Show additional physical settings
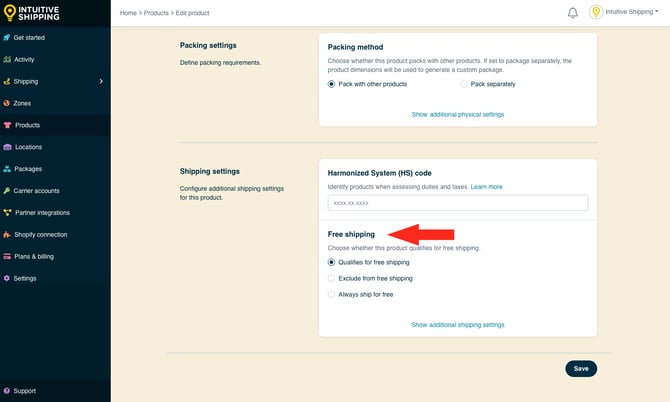The height and width of the screenshot is (402, 670). (457, 114)
